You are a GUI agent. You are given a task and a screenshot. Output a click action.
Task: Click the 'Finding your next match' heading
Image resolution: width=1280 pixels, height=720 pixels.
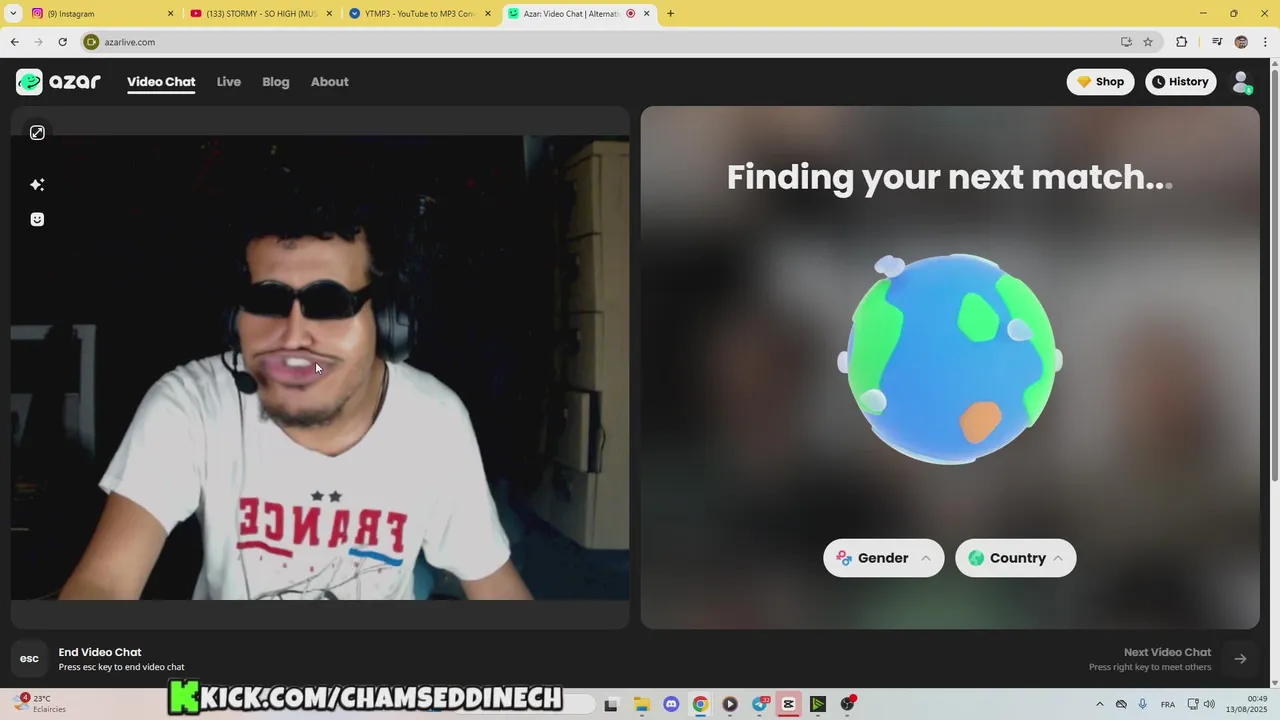949,177
